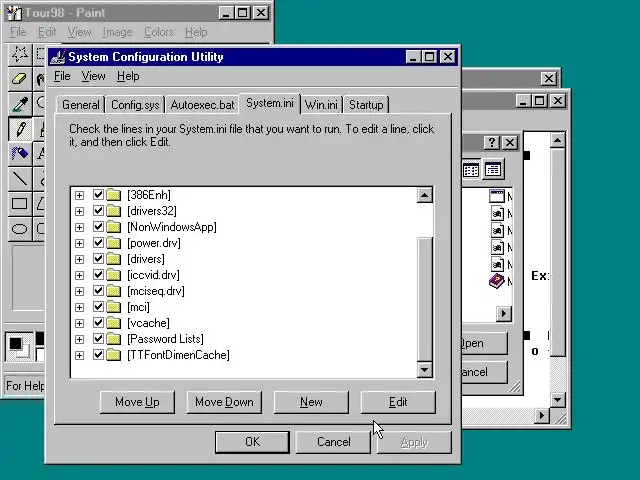The height and width of the screenshot is (480, 640).
Task: Click the Open button in the background dialog
Action: pyautogui.click(x=484, y=343)
